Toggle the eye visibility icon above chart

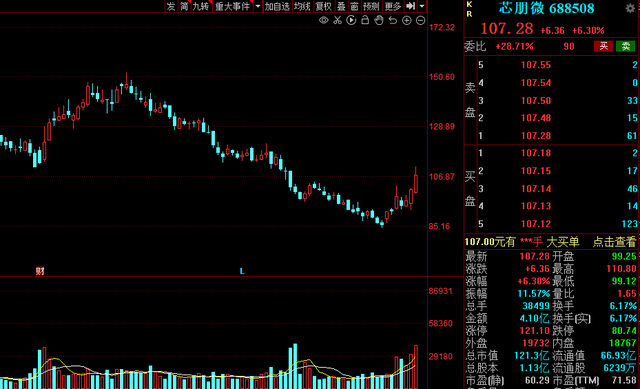click(324, 20)
